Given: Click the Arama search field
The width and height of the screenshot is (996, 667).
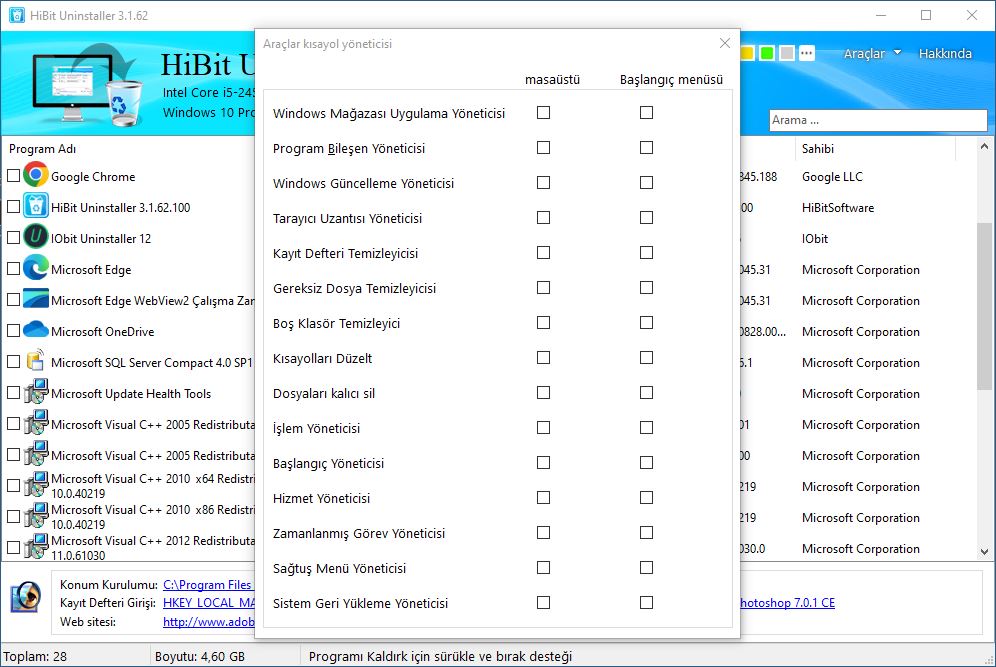Looking at the screenshot, I should 878,120.
